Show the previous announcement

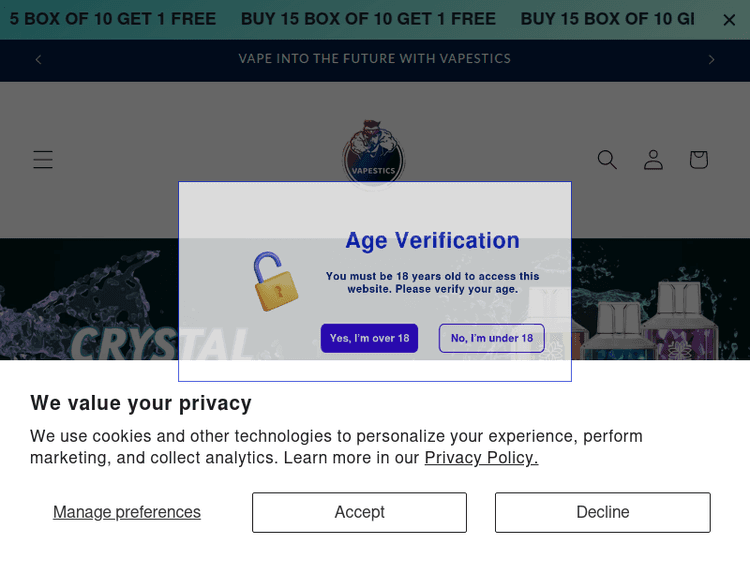38,60
